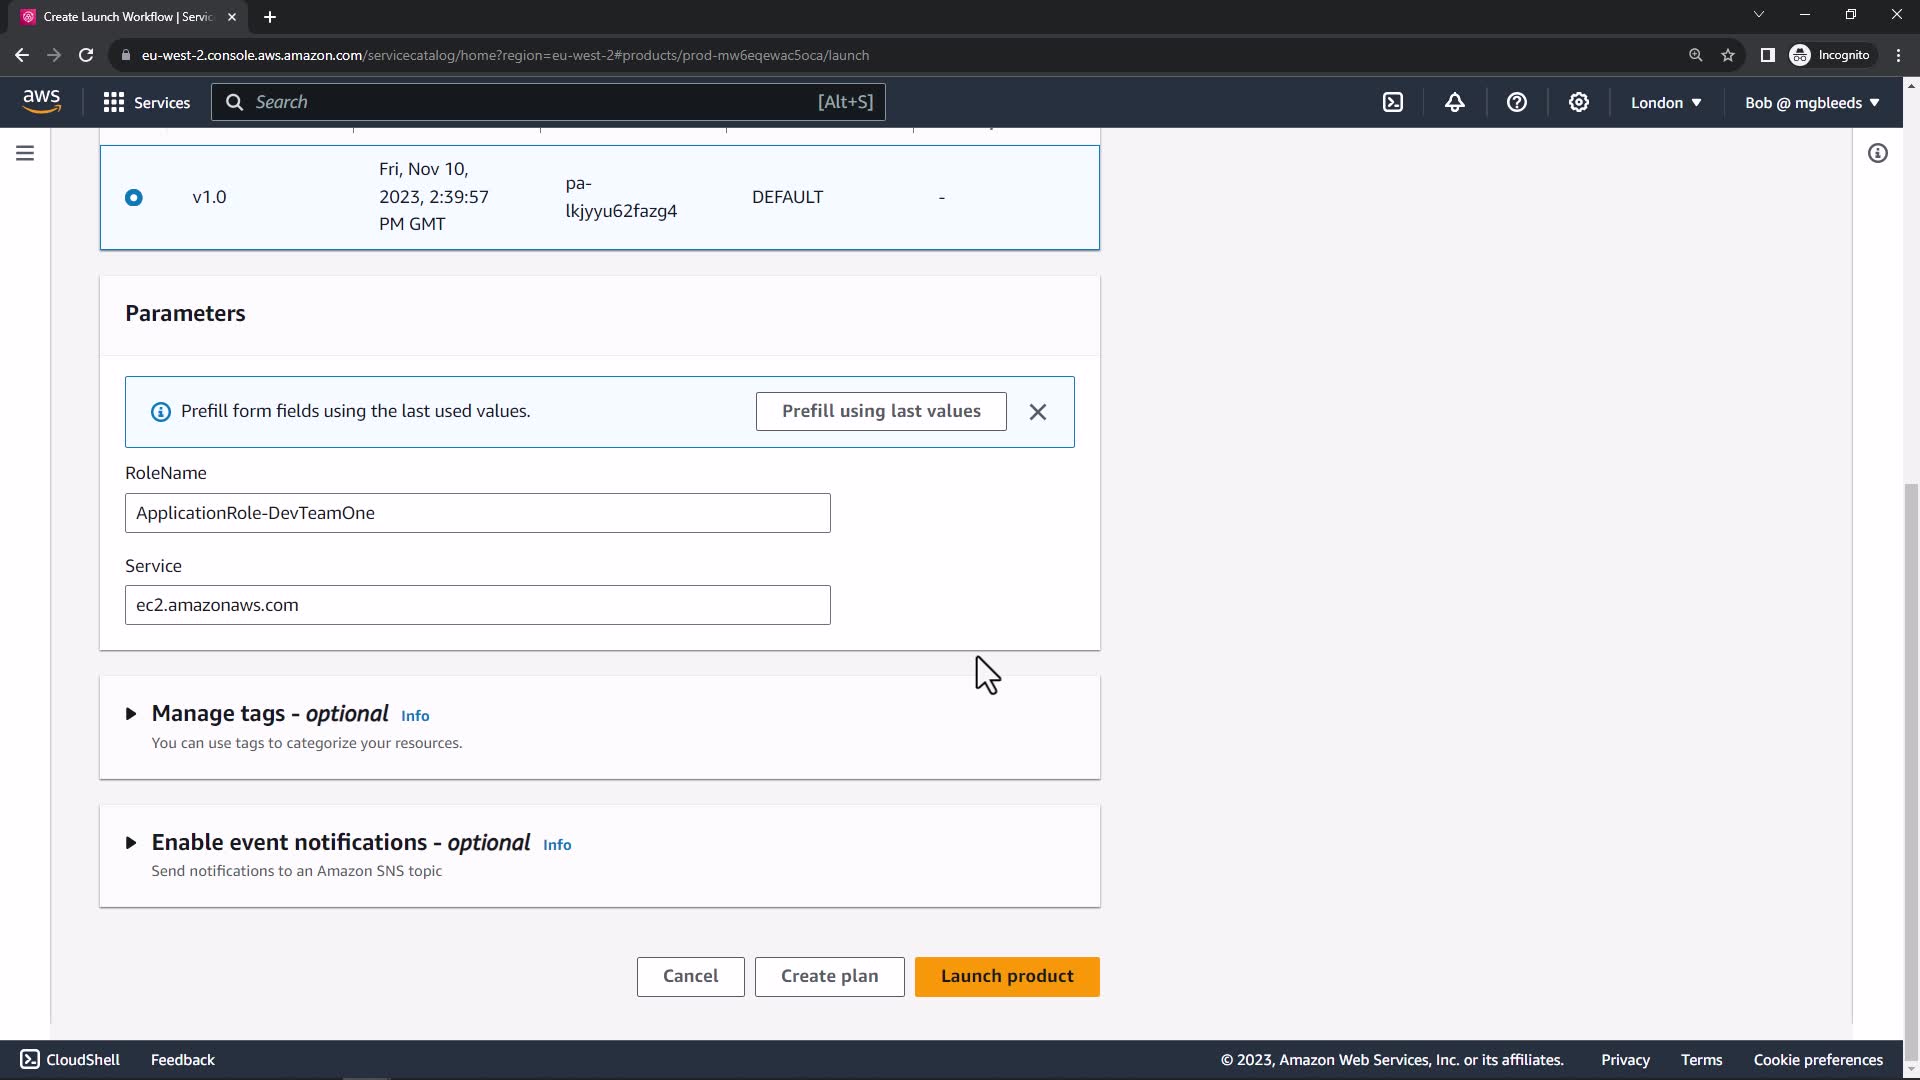The width and height of the screenshot is (1920, 1080).
Task: Expand Enable event notifications section
Action: click(131, 843)
